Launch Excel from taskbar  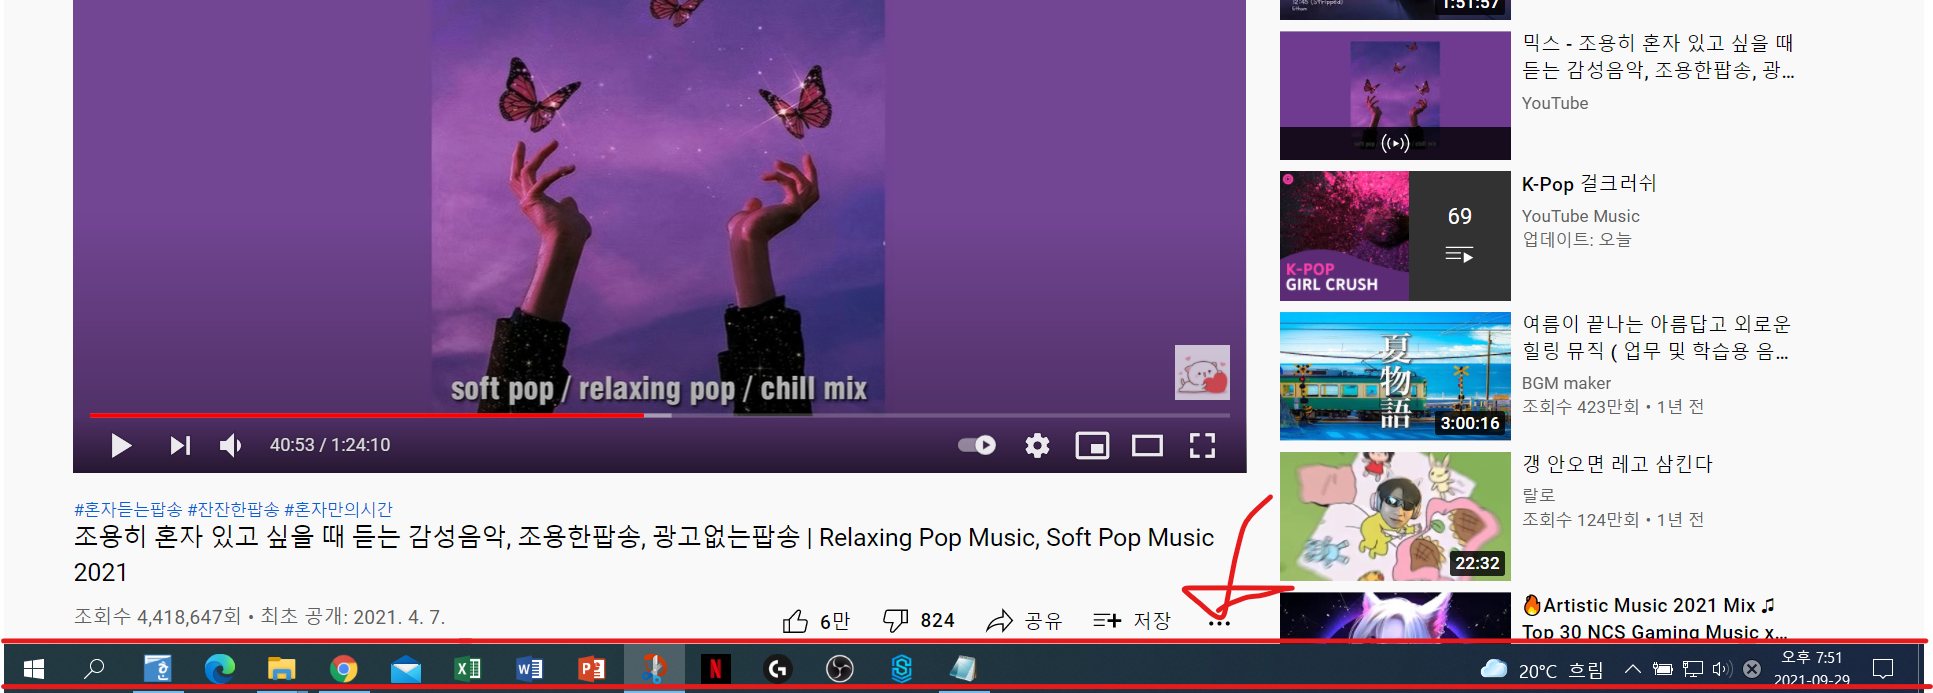pyautogui.click(x=467, y=668)
